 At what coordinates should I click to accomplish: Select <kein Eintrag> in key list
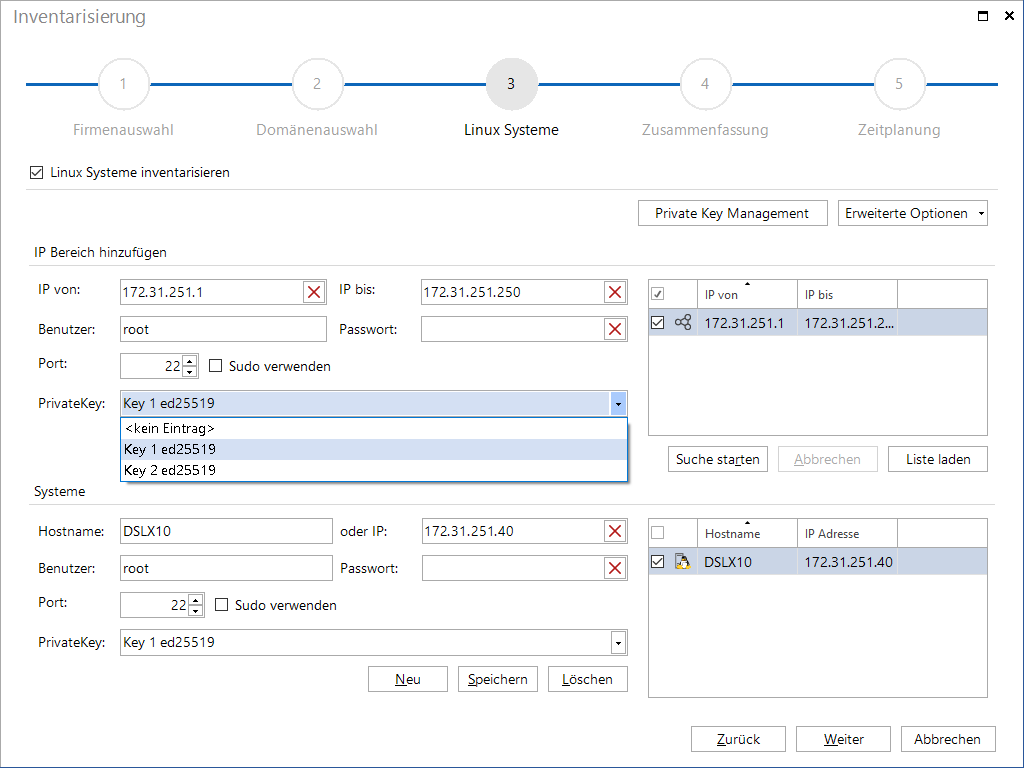[x=374, y=428]
